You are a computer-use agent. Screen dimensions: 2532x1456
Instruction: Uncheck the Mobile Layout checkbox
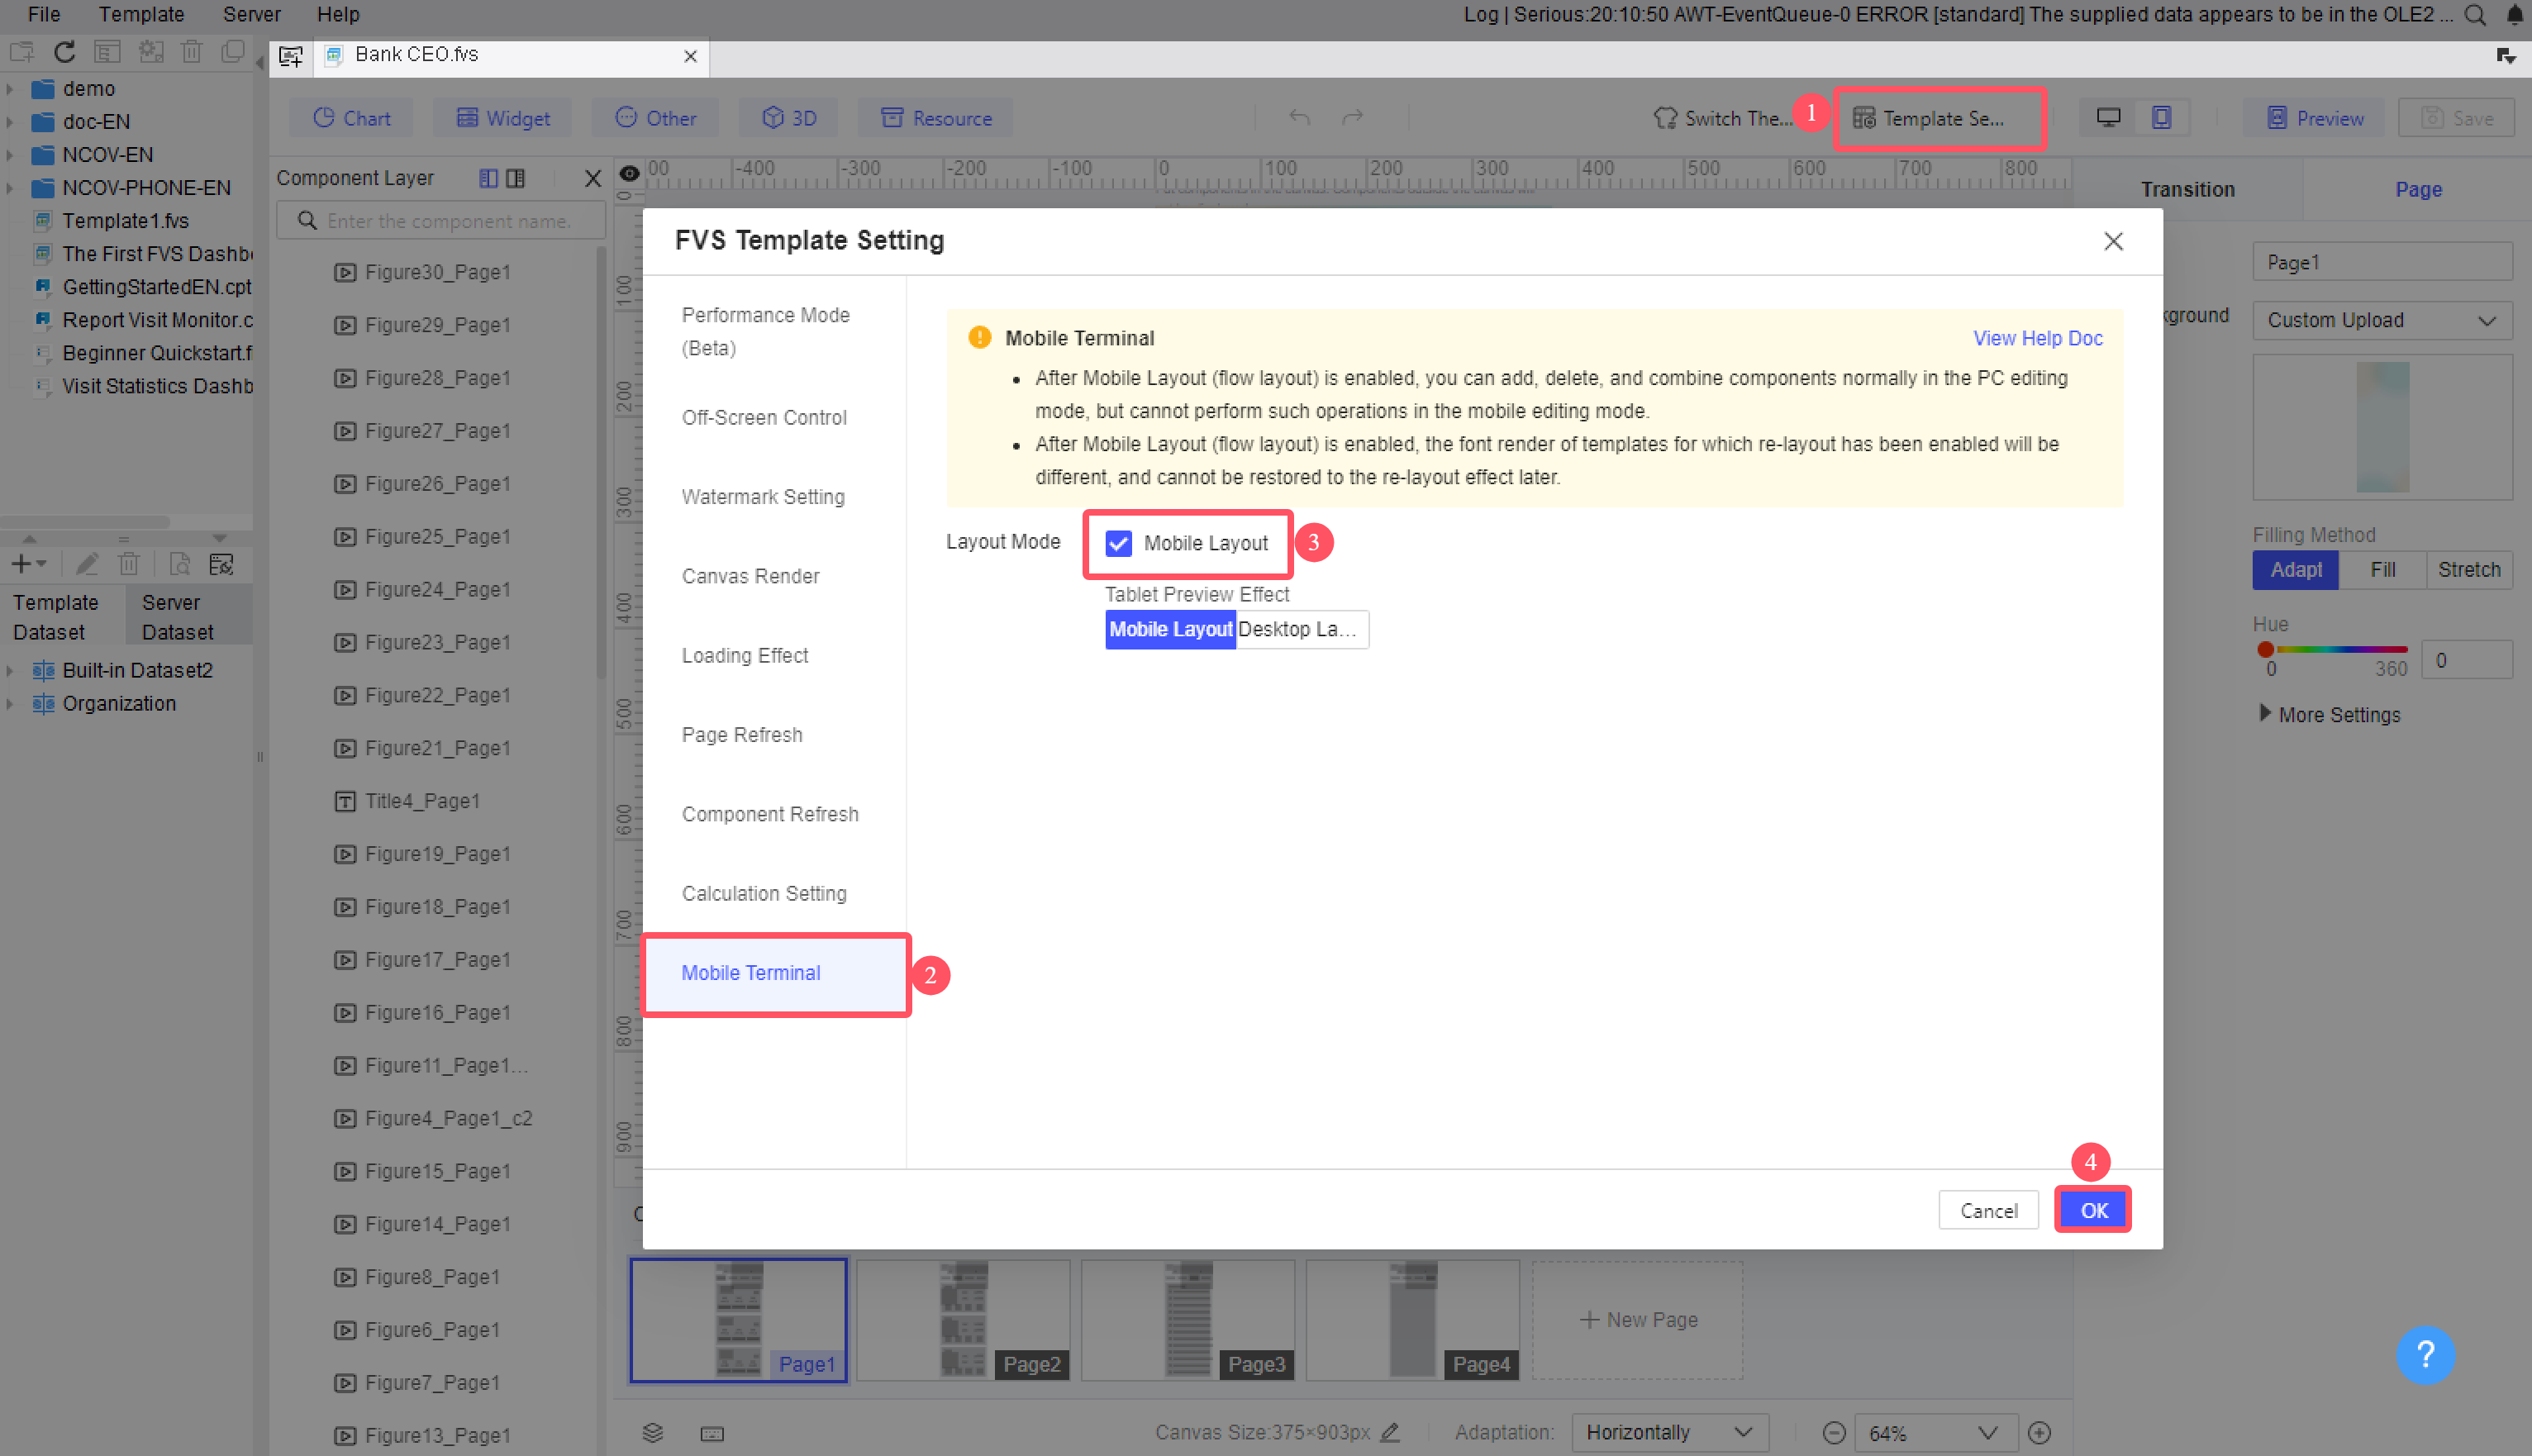pyautogui.click(x=1117, y=543)
